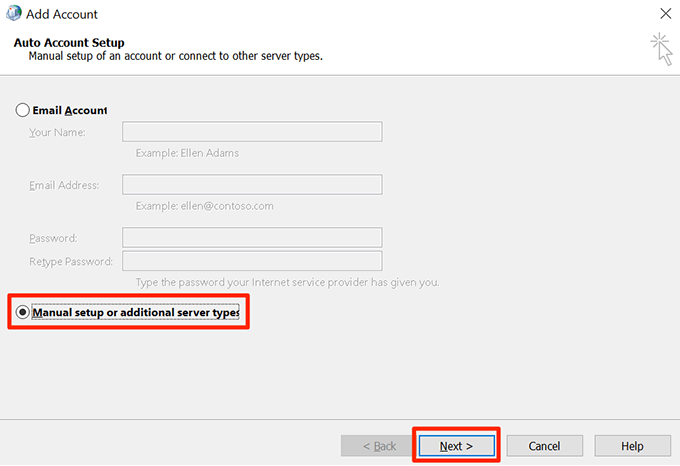Click the Auto Account Setup heading
Image resolution: width=680 pixels, height=466 pixels.
tap(67, 43)
